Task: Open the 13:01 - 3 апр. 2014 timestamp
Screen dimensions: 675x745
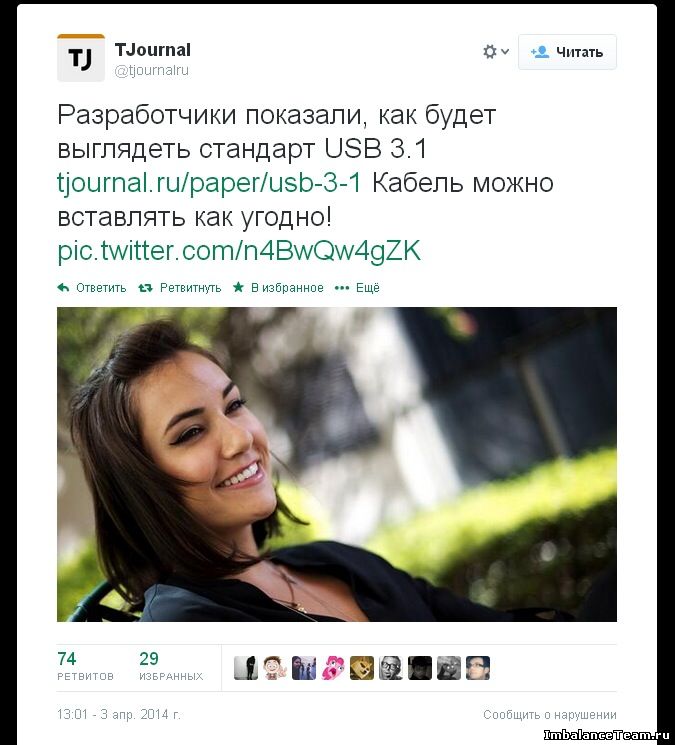Action: point(119,714)
